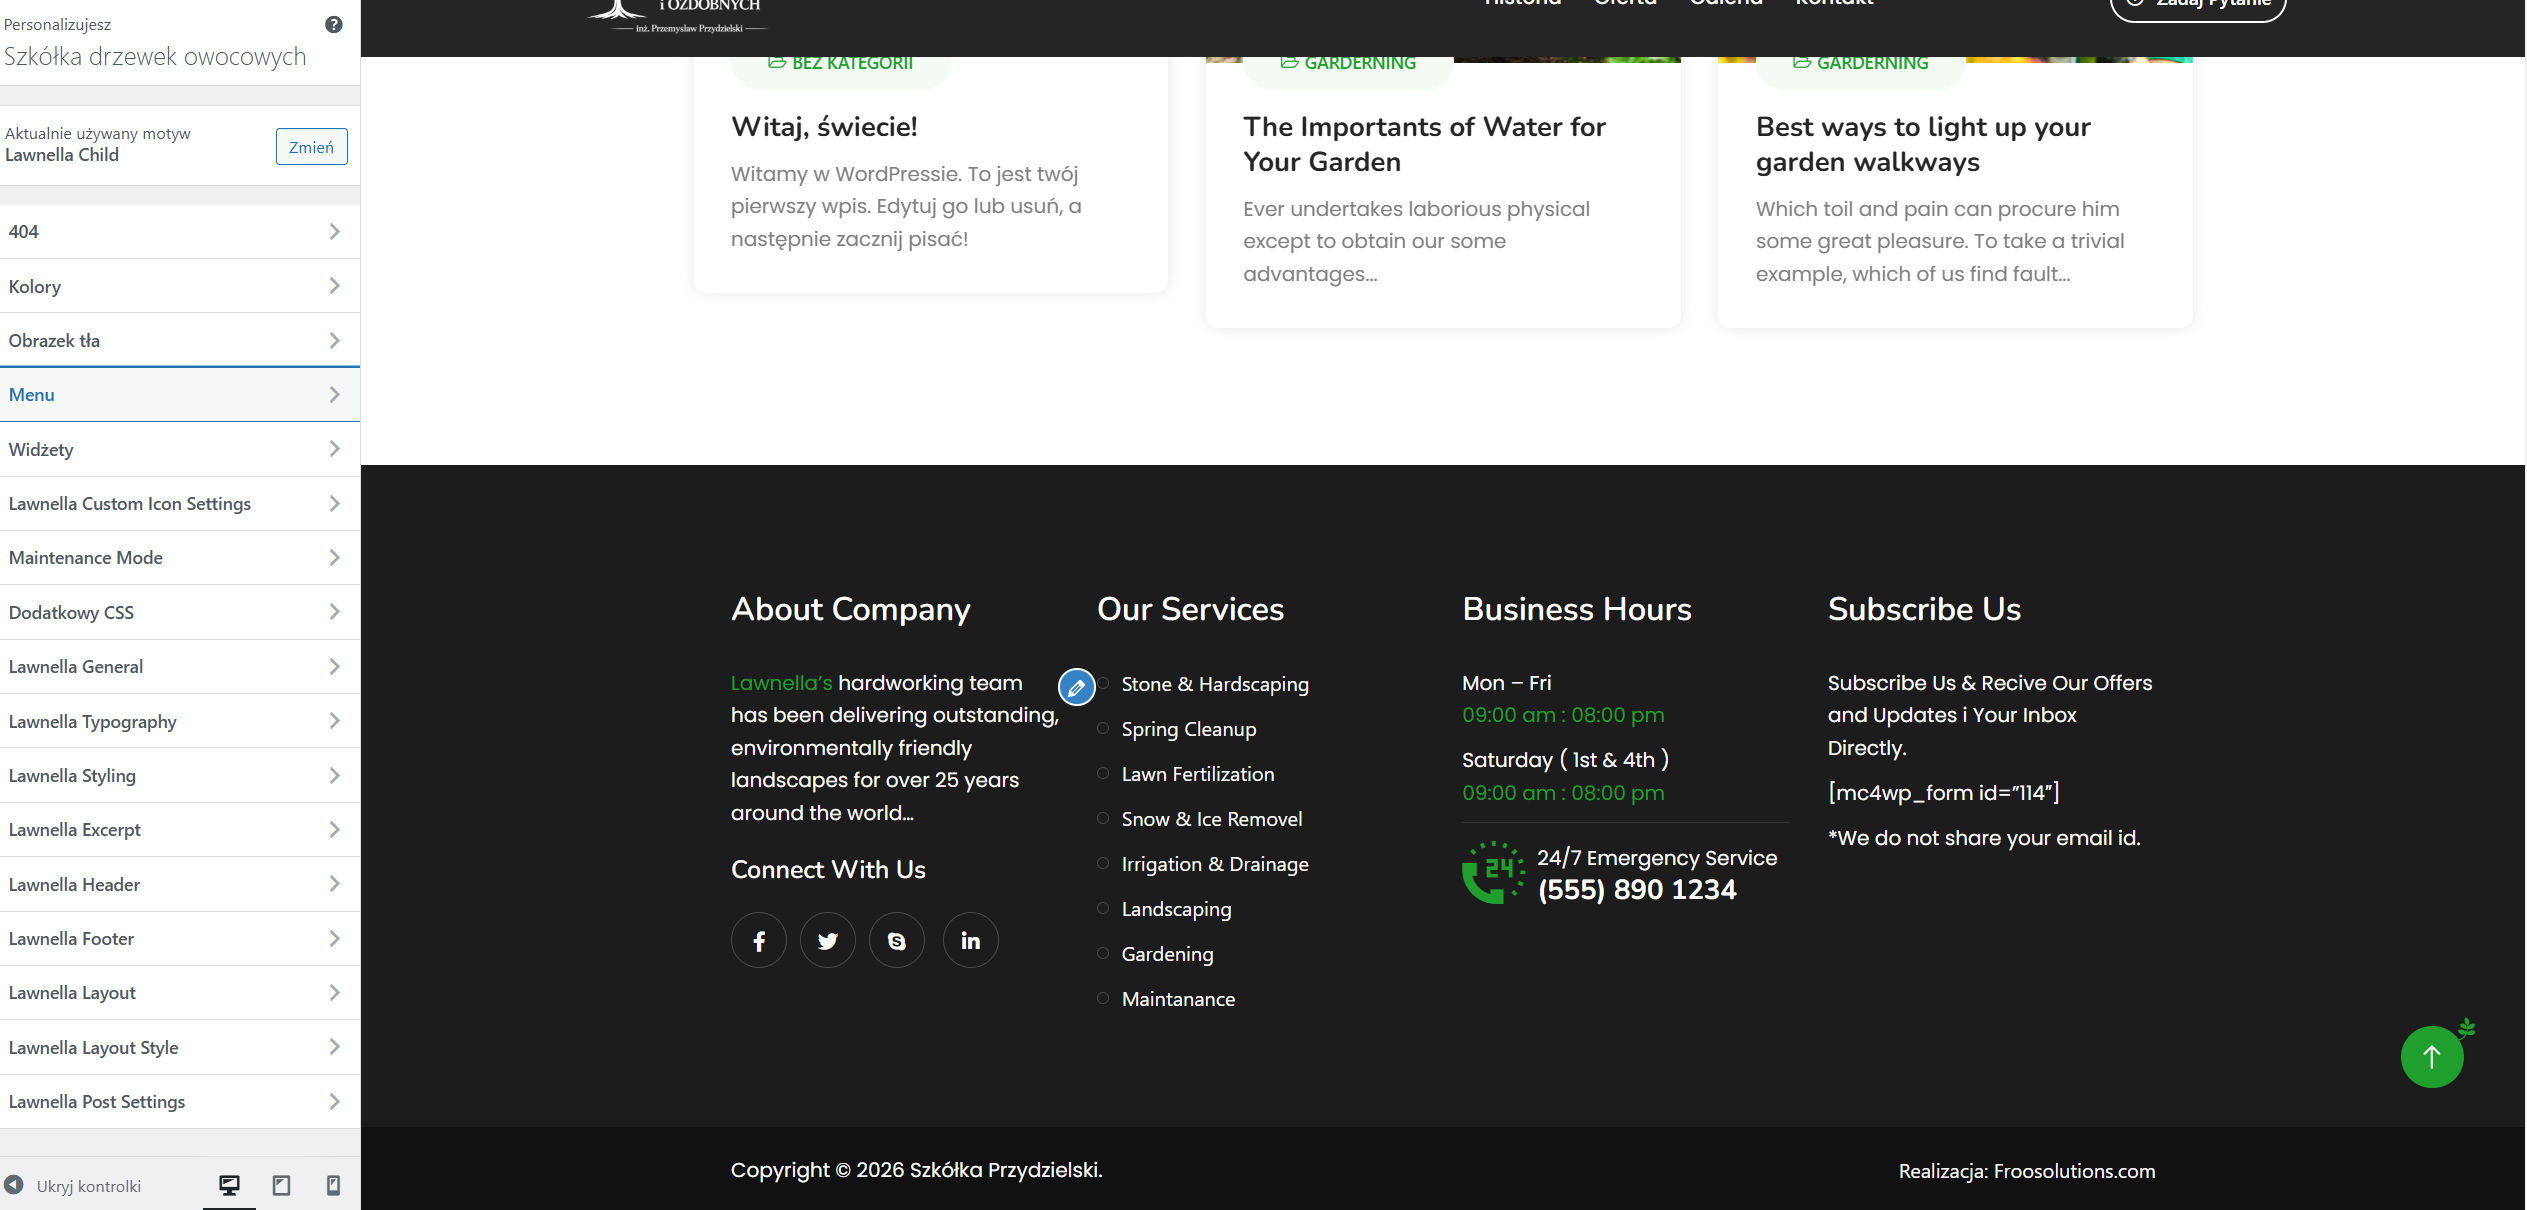Click the Zmień theme button
This screenshot has width=2527, height=1210.
tap(311, 147)
